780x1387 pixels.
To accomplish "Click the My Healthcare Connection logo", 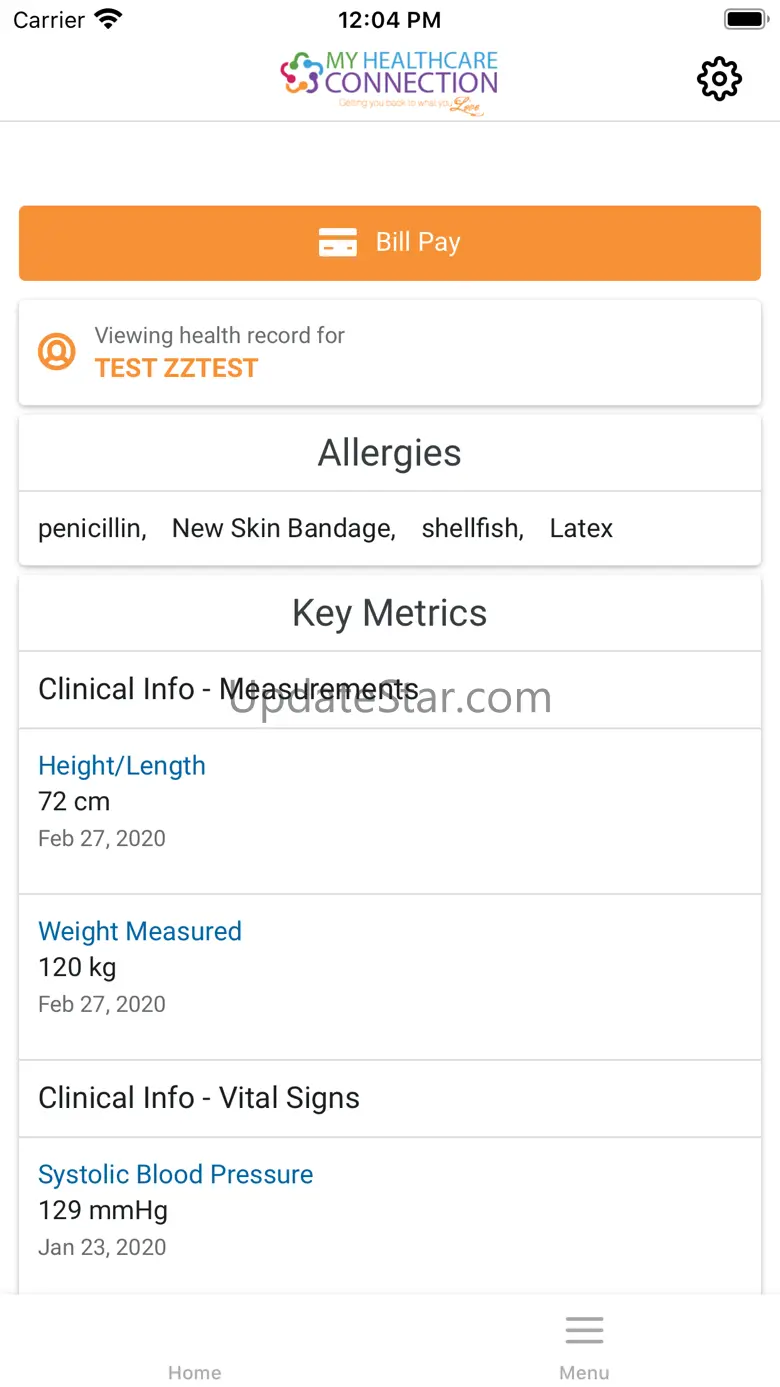I will coord(389,83).
